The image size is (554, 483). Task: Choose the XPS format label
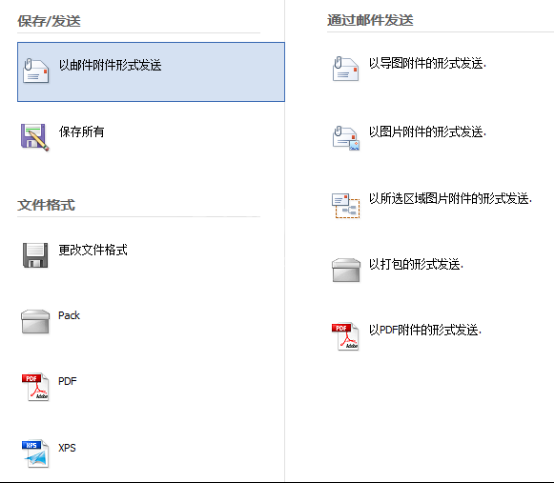coord(67,448)
